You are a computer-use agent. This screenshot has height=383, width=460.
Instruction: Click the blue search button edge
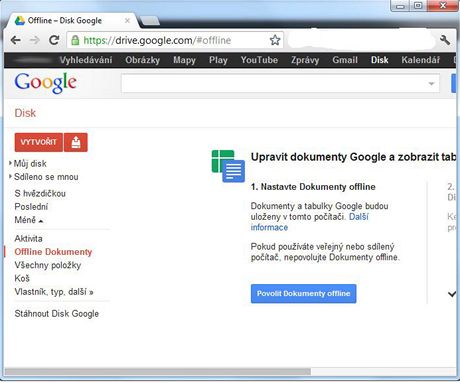tap(453, 83)
